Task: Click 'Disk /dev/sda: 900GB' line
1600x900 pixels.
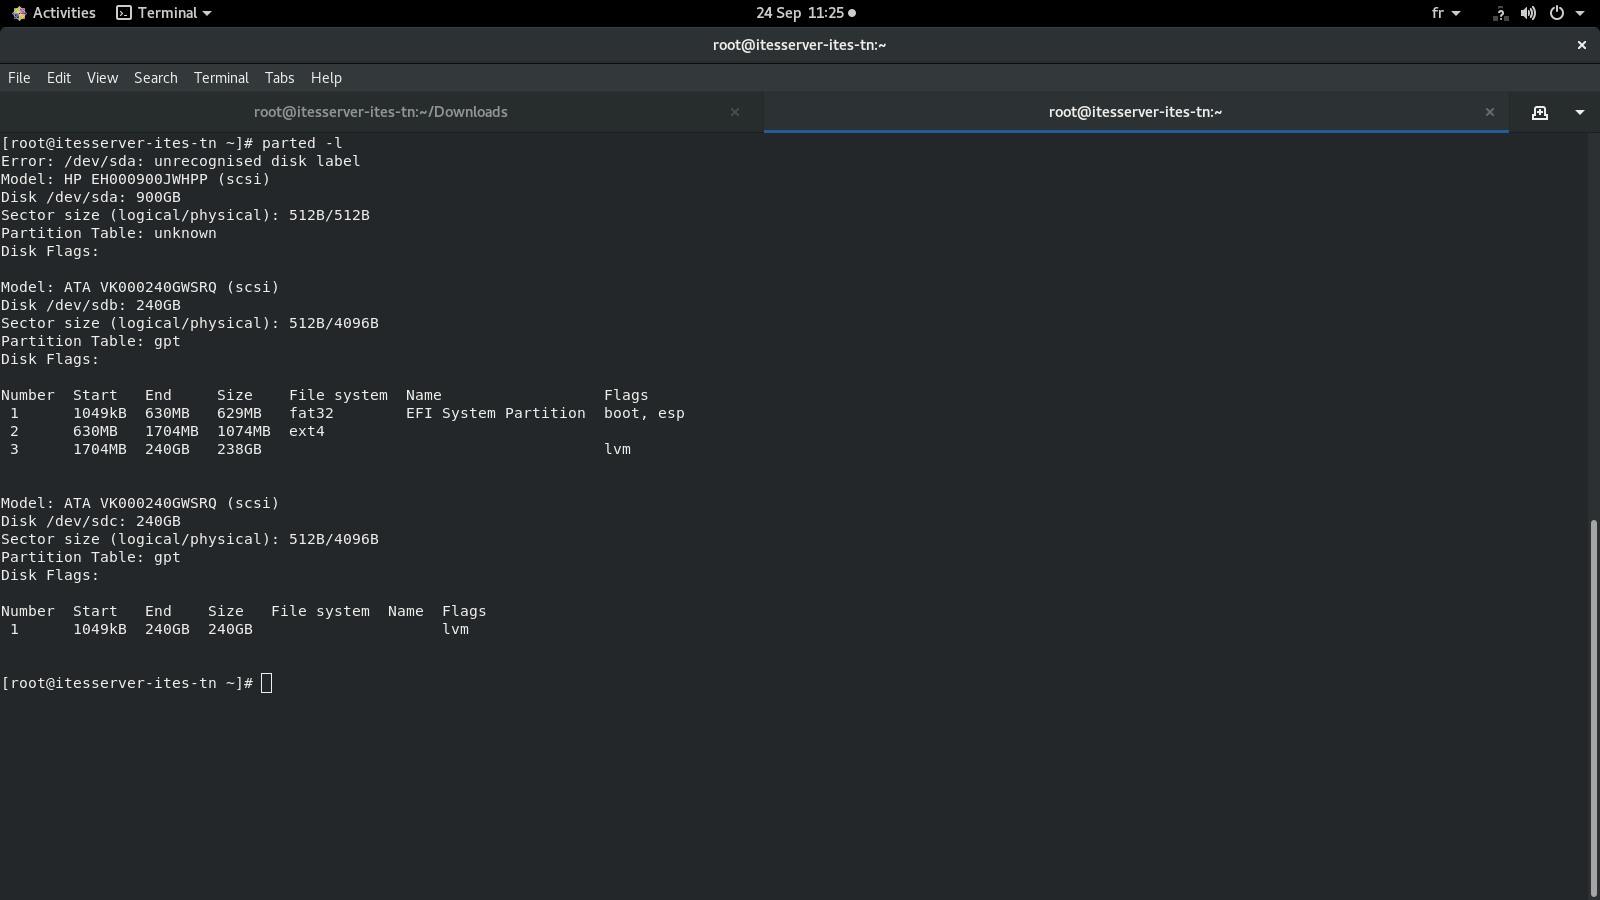Action: pyautogui.click(x=91, y=197)
